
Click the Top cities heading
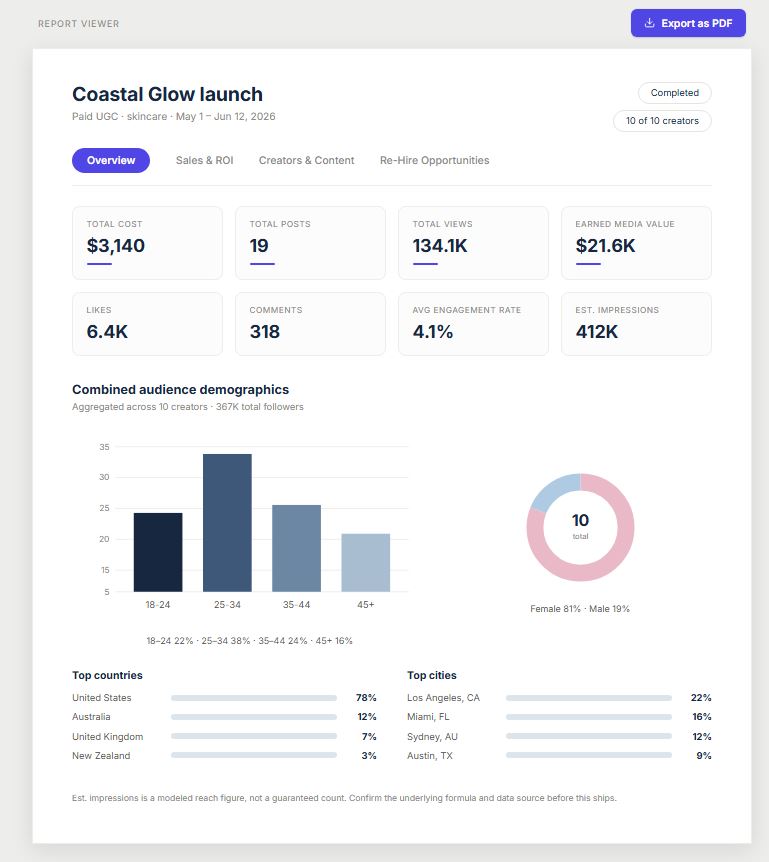coord(431,675)
